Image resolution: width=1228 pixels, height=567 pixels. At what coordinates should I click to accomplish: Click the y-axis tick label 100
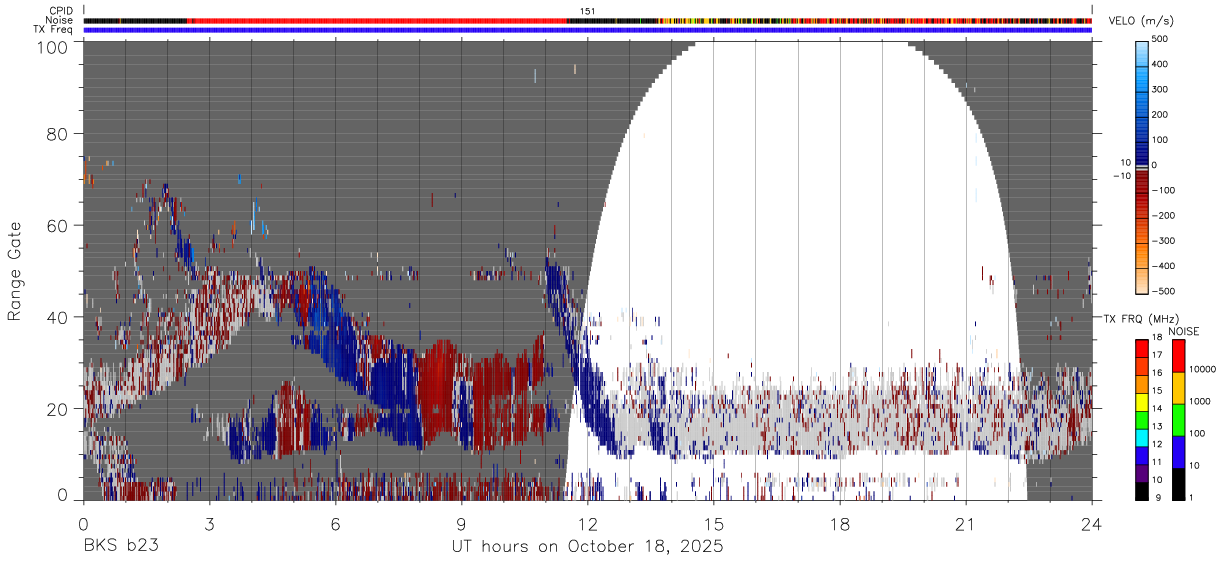tap(51, 46)
